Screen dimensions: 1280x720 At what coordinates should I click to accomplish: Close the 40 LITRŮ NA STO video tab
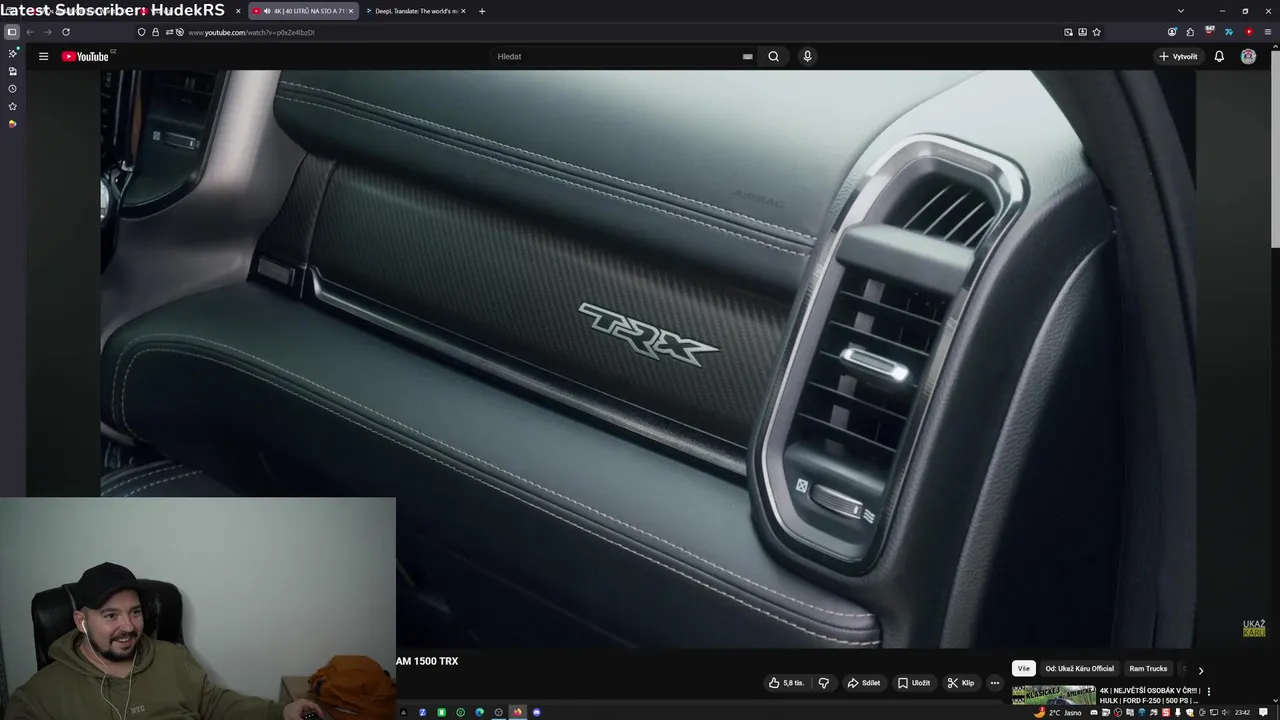coord(351,11)
